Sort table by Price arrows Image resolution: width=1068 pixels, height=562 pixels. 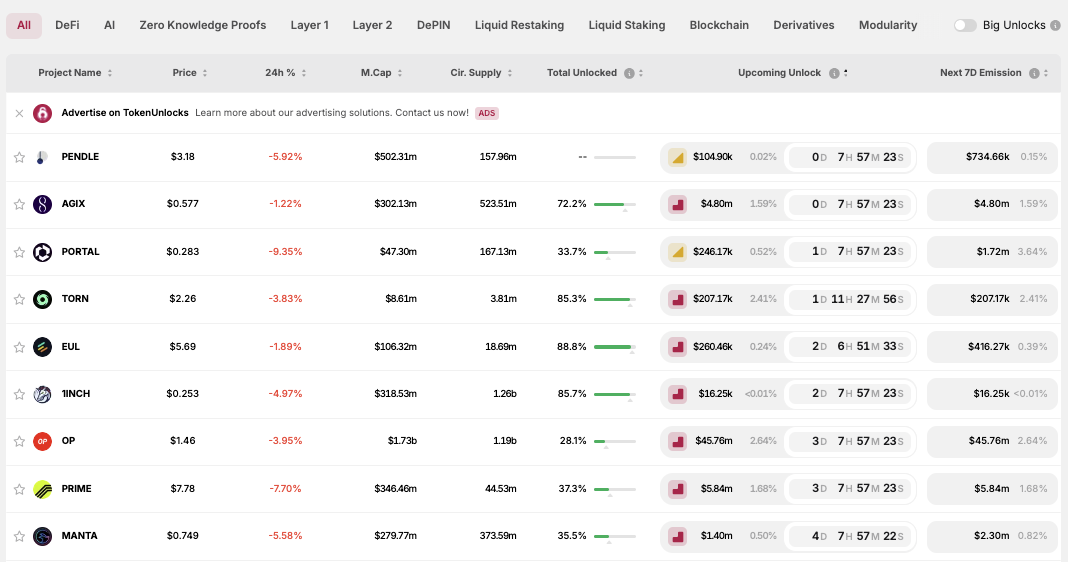pyautogui.click(x=204, y=73)
